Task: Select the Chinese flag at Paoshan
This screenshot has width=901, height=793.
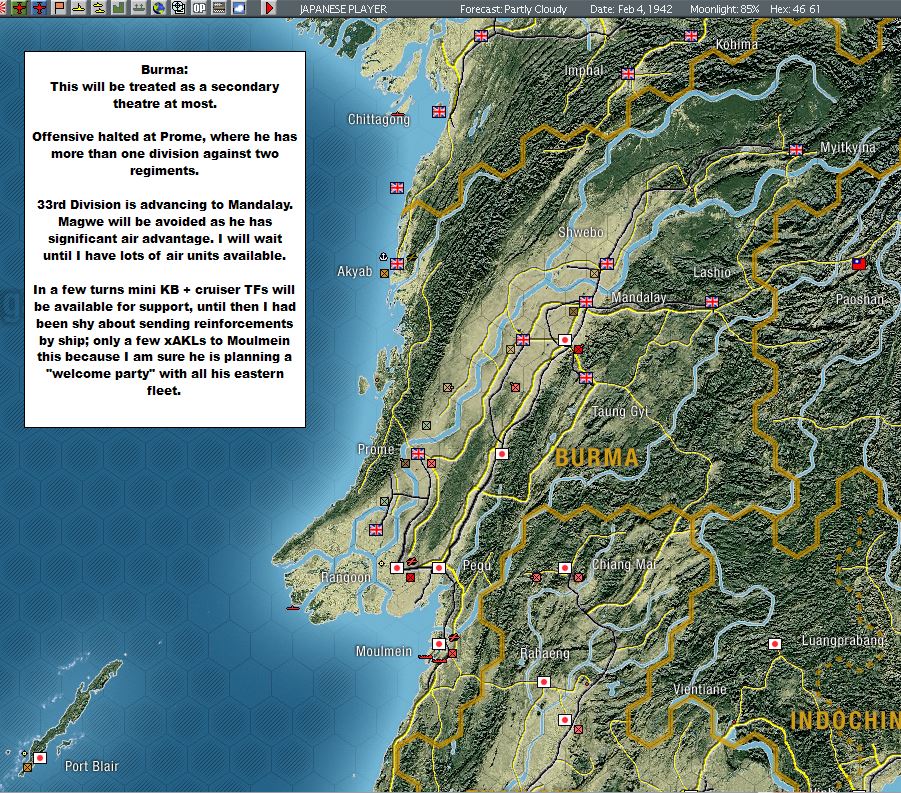Action: pyautogui.click(x=859, y=264)
